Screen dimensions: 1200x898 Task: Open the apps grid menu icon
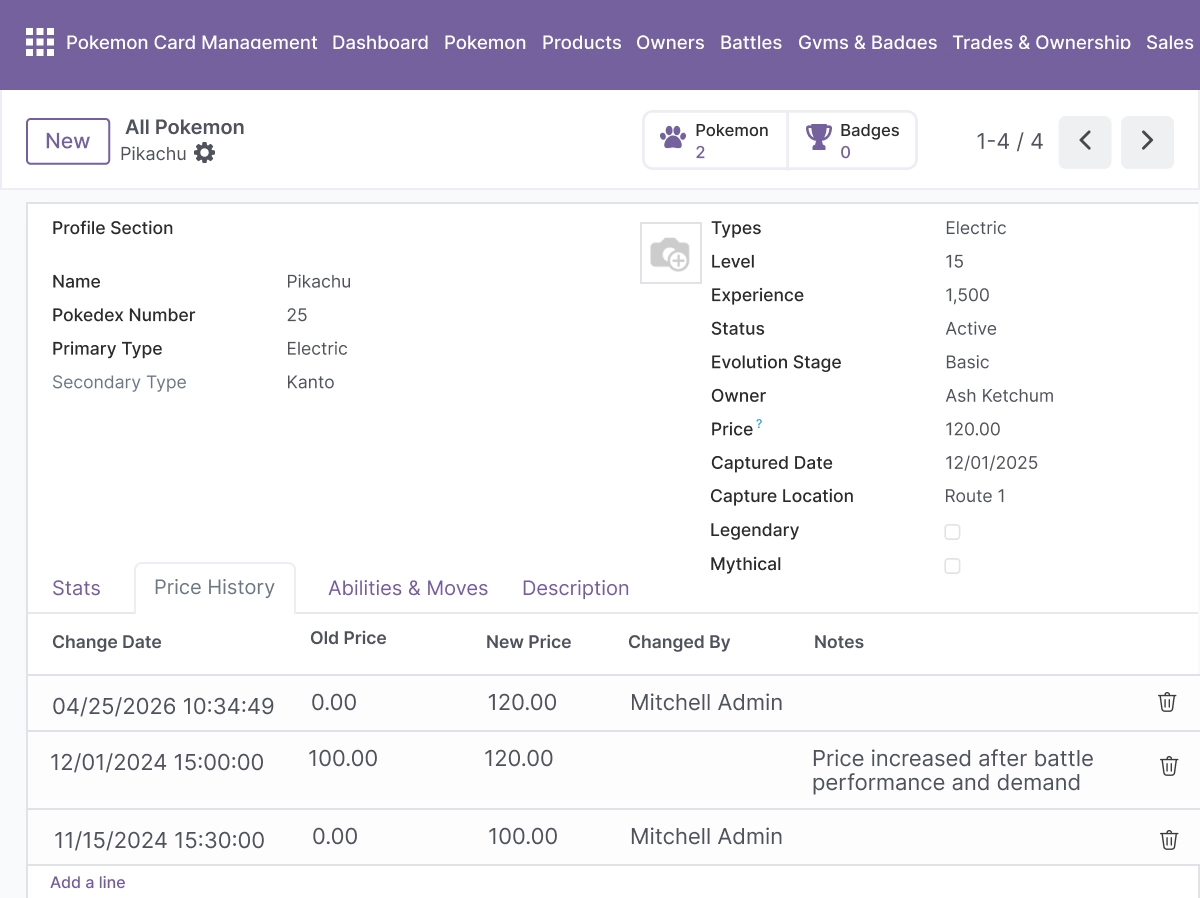[40, 42]
